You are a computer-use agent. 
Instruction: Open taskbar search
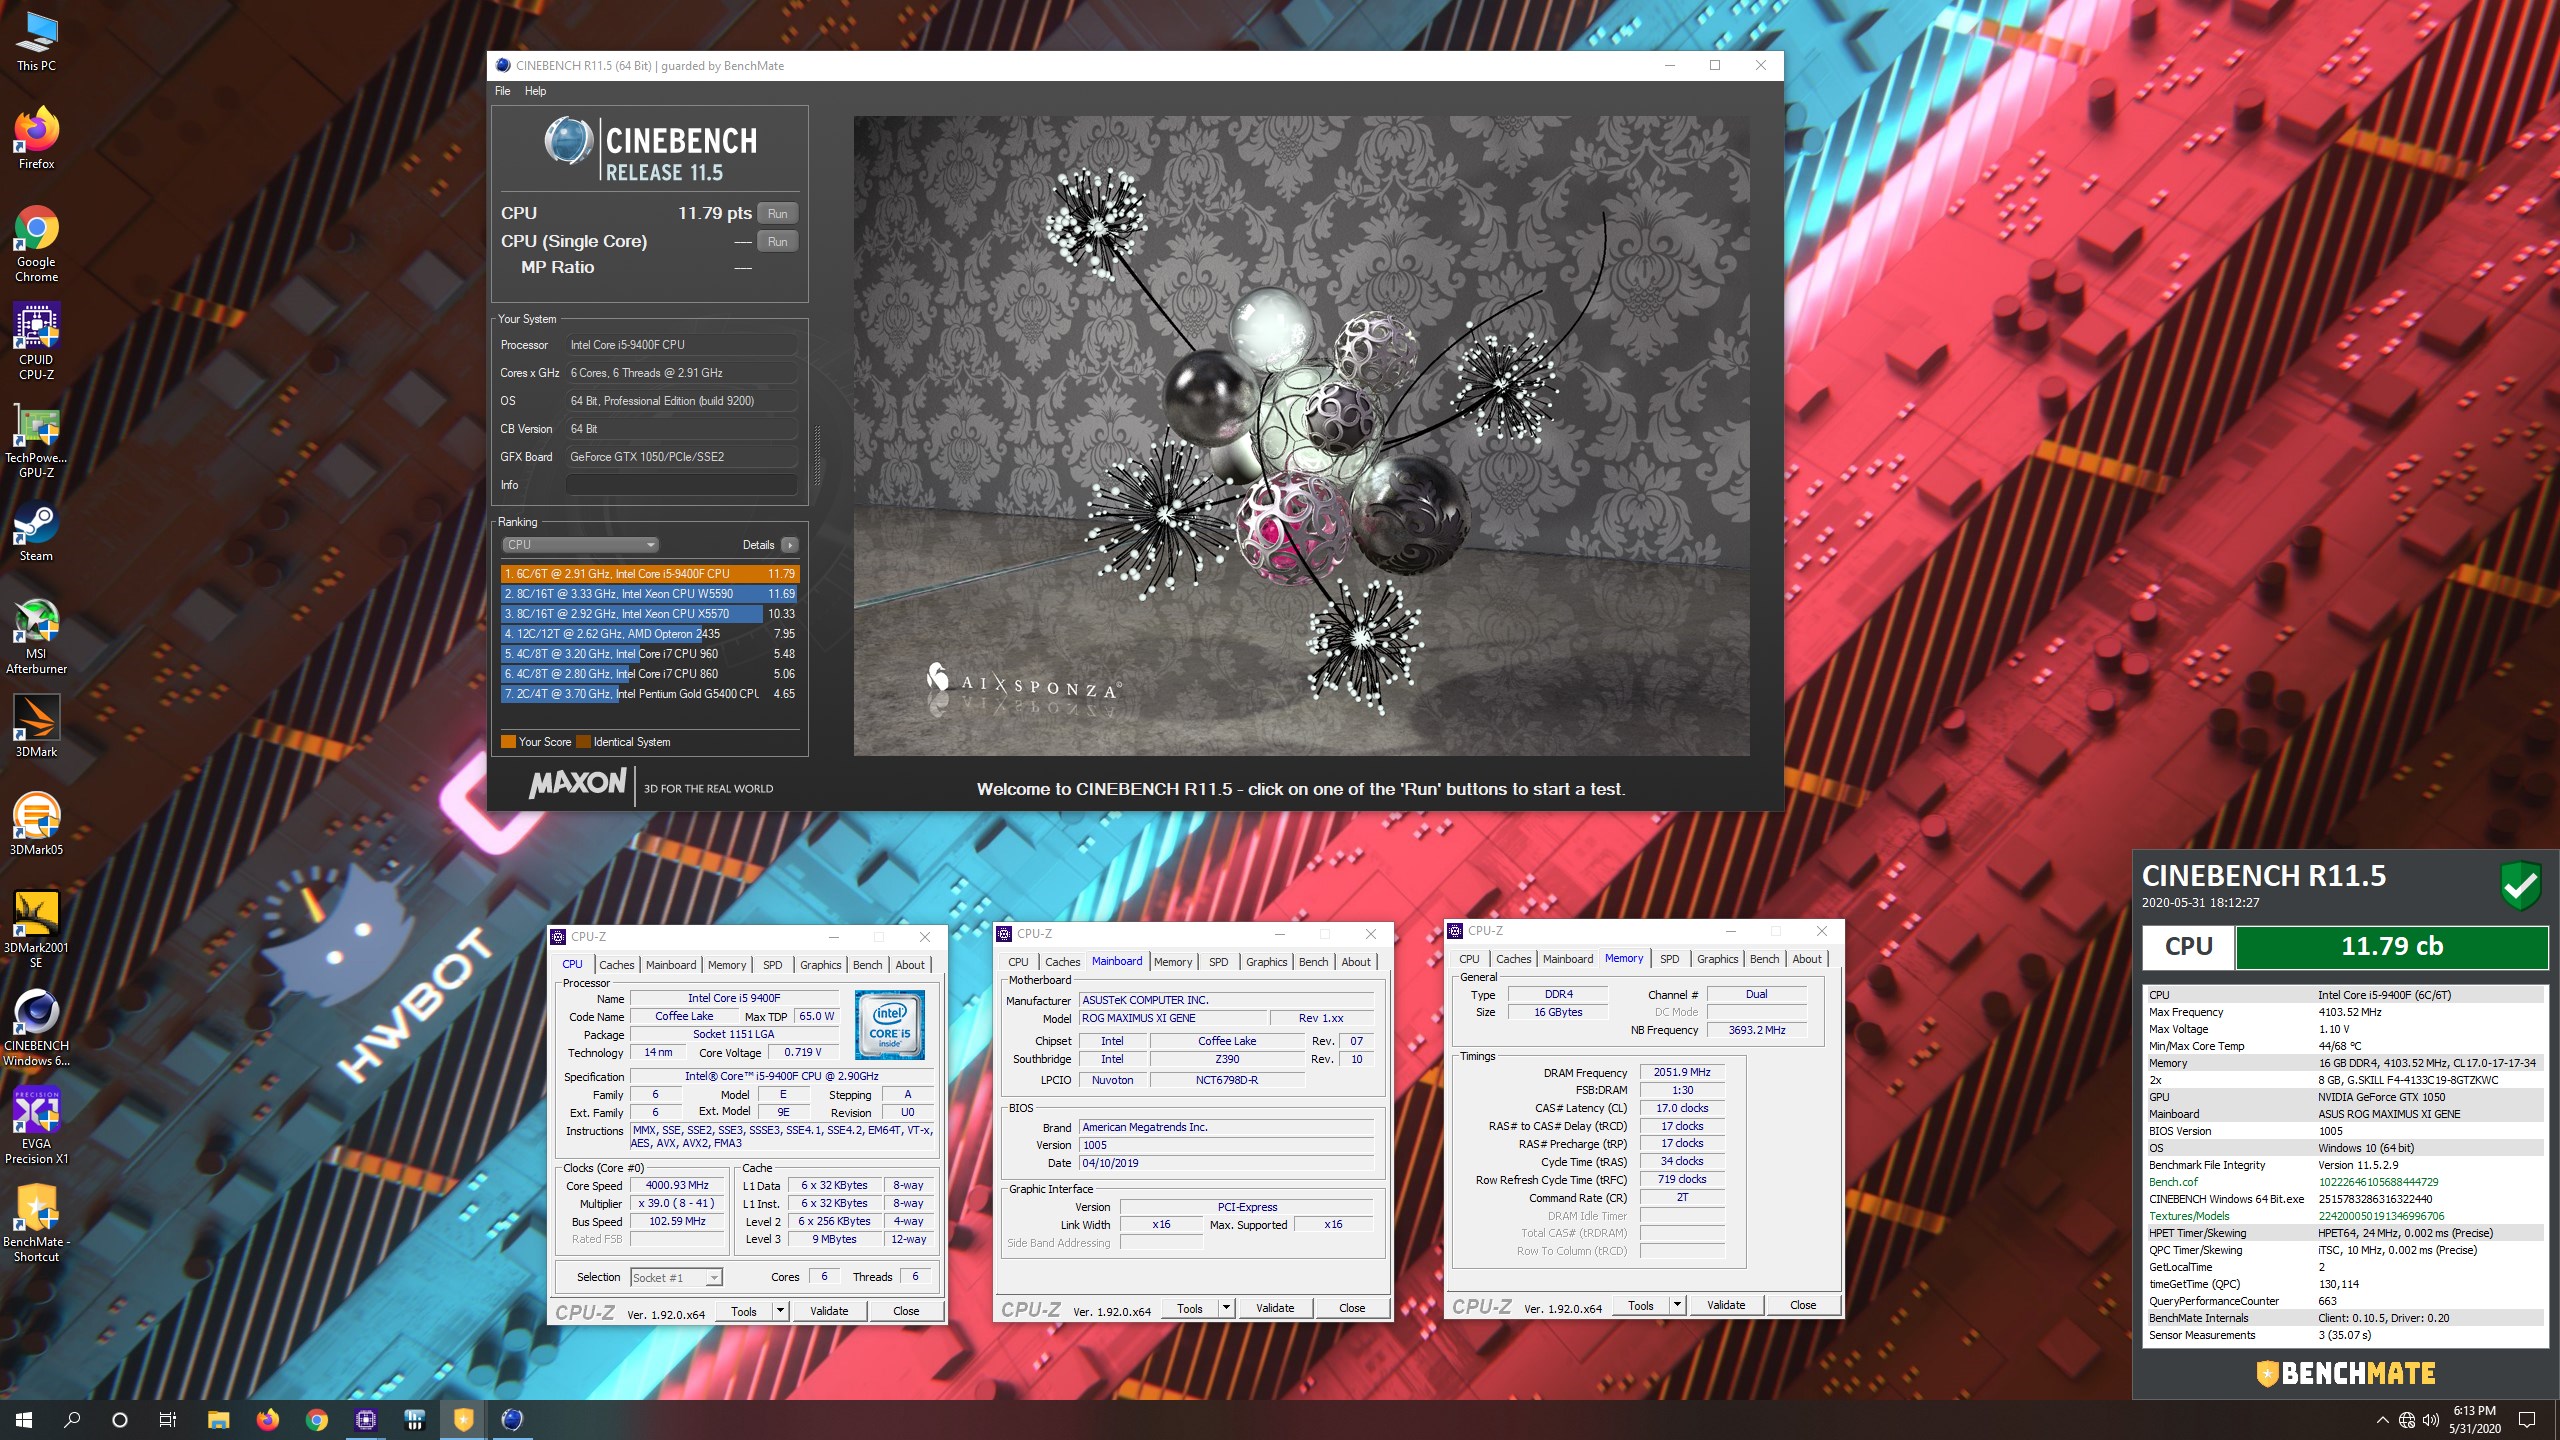click(72, 1420)
